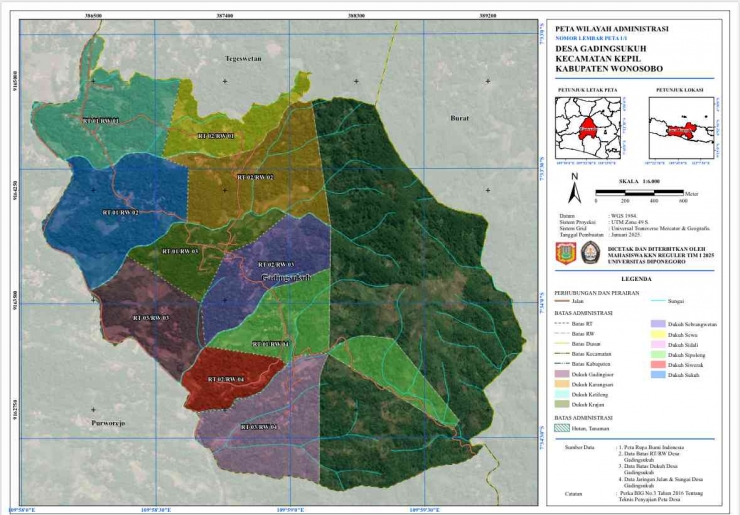
Task: Click the Dukuh Siwerak red swatch
Action: coord(657,367)
